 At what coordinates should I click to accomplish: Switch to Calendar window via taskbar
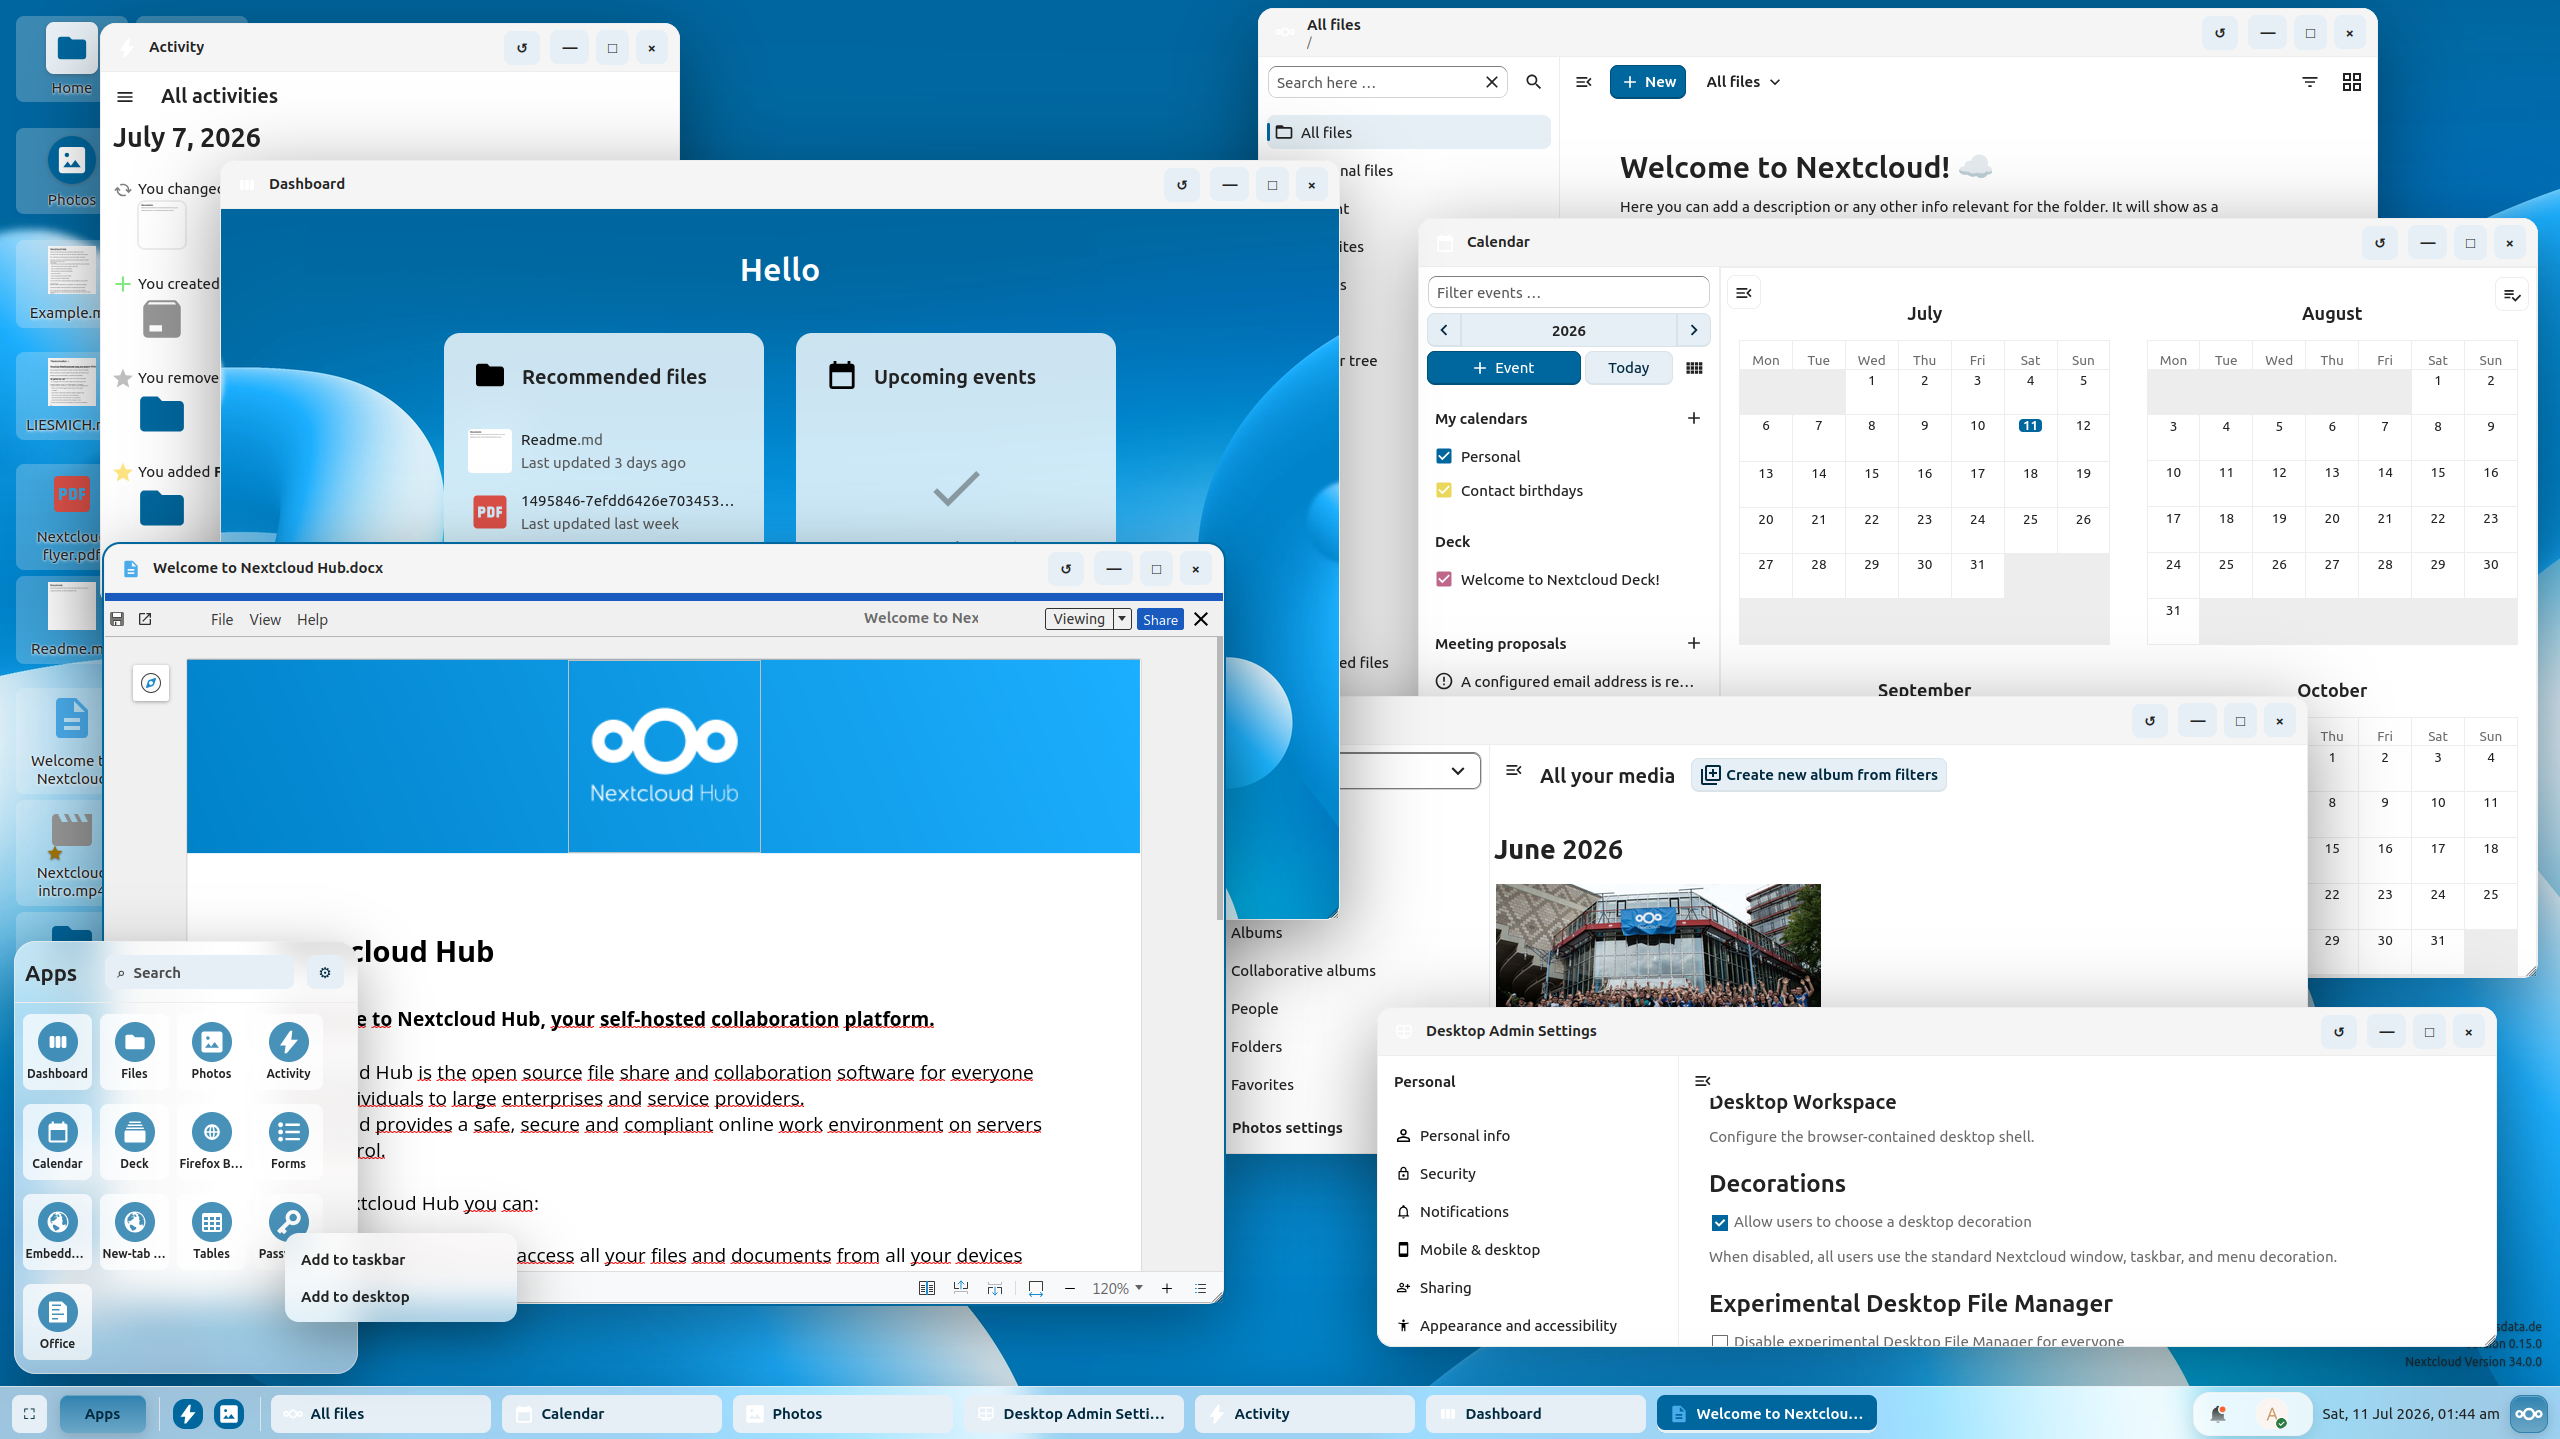[x=611, y=1413]
